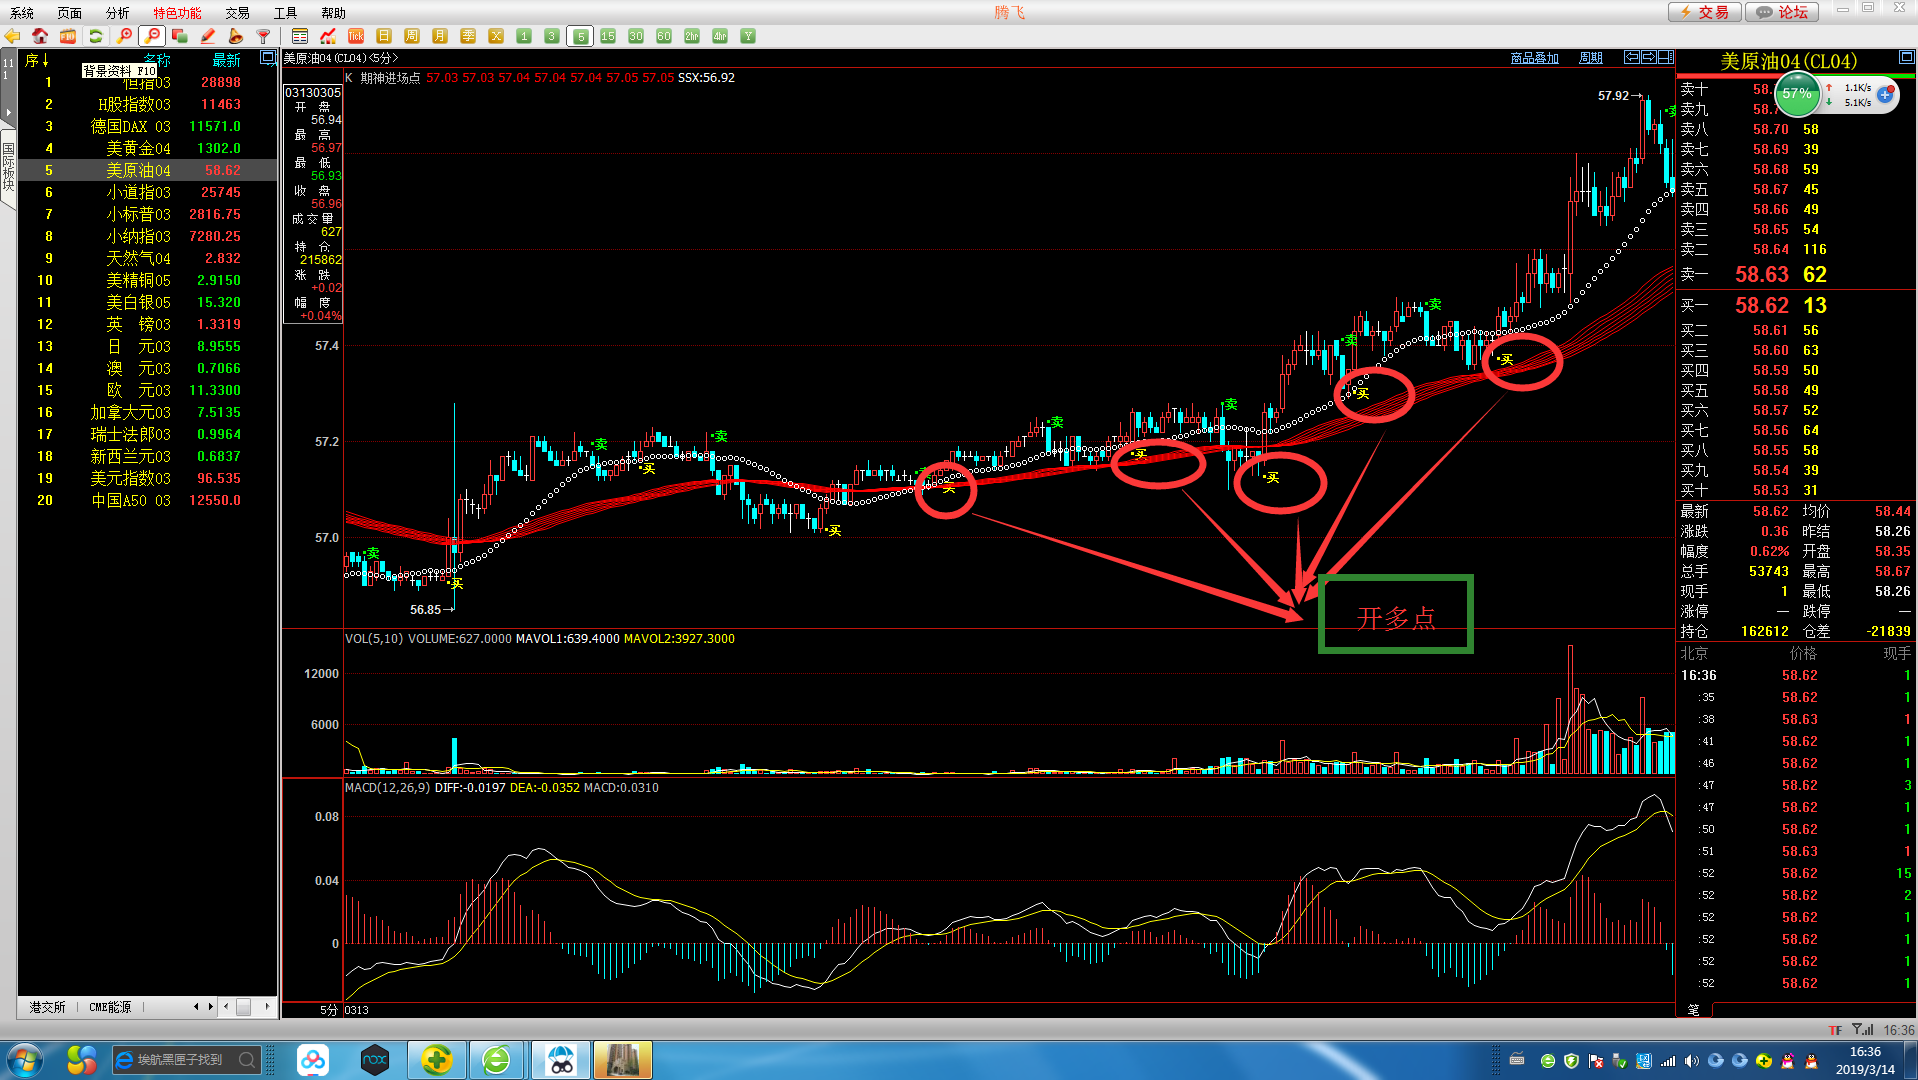This screenshot has height=1080, width=1918.
Task: Switch to the daily (日) period
Action: coord(384,36)
